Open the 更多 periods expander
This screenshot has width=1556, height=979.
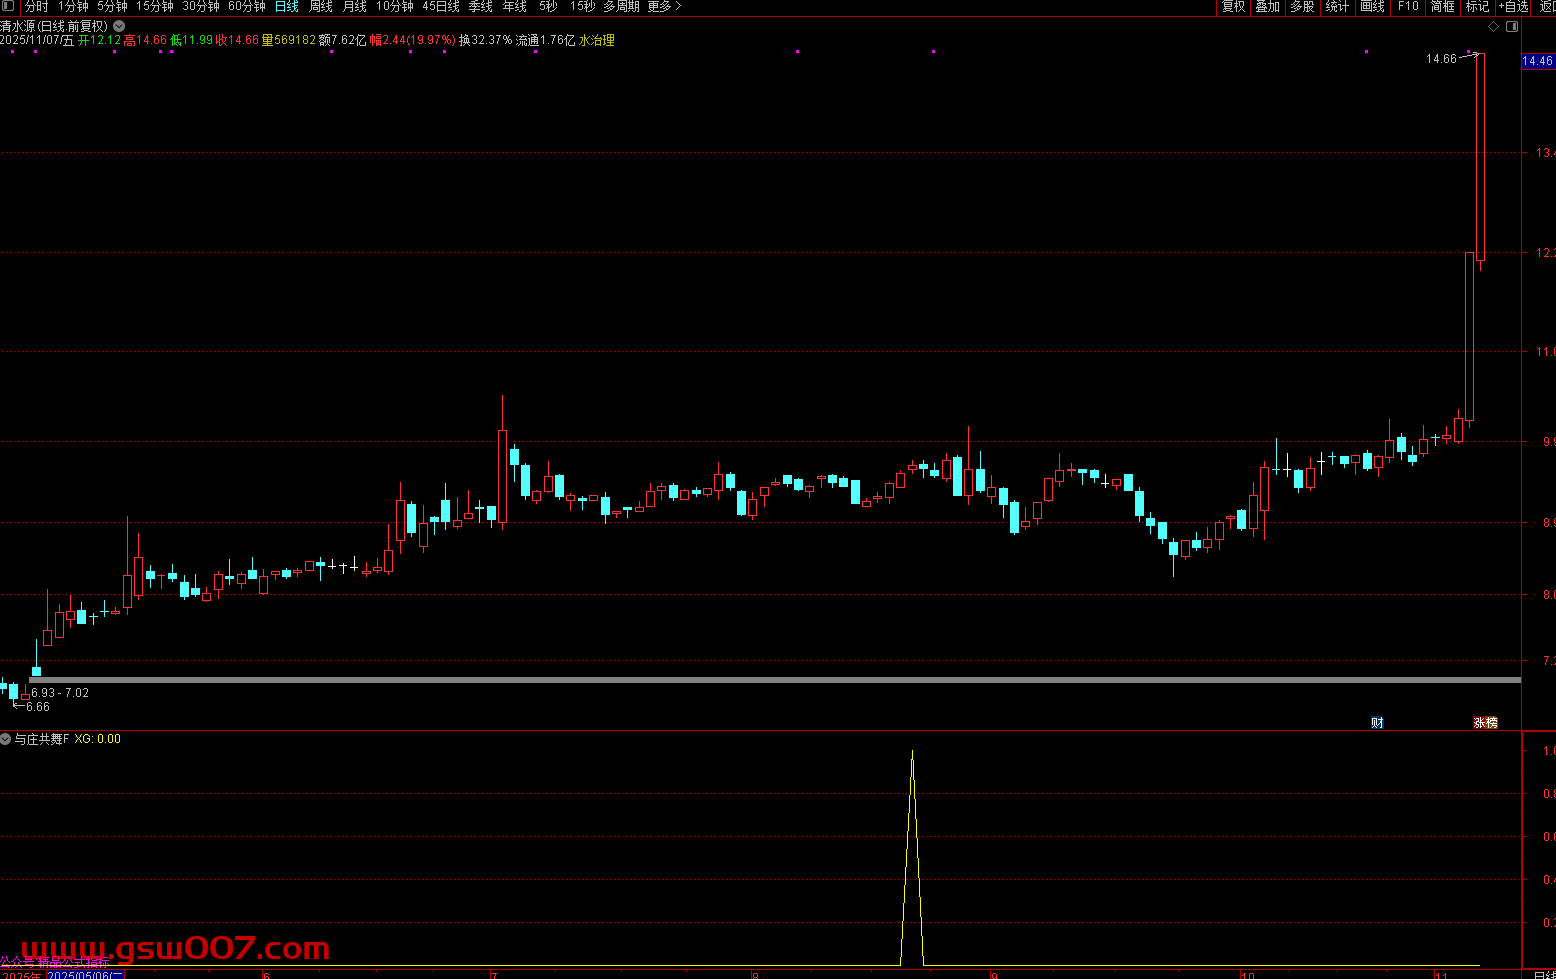(x=664, y=7)
